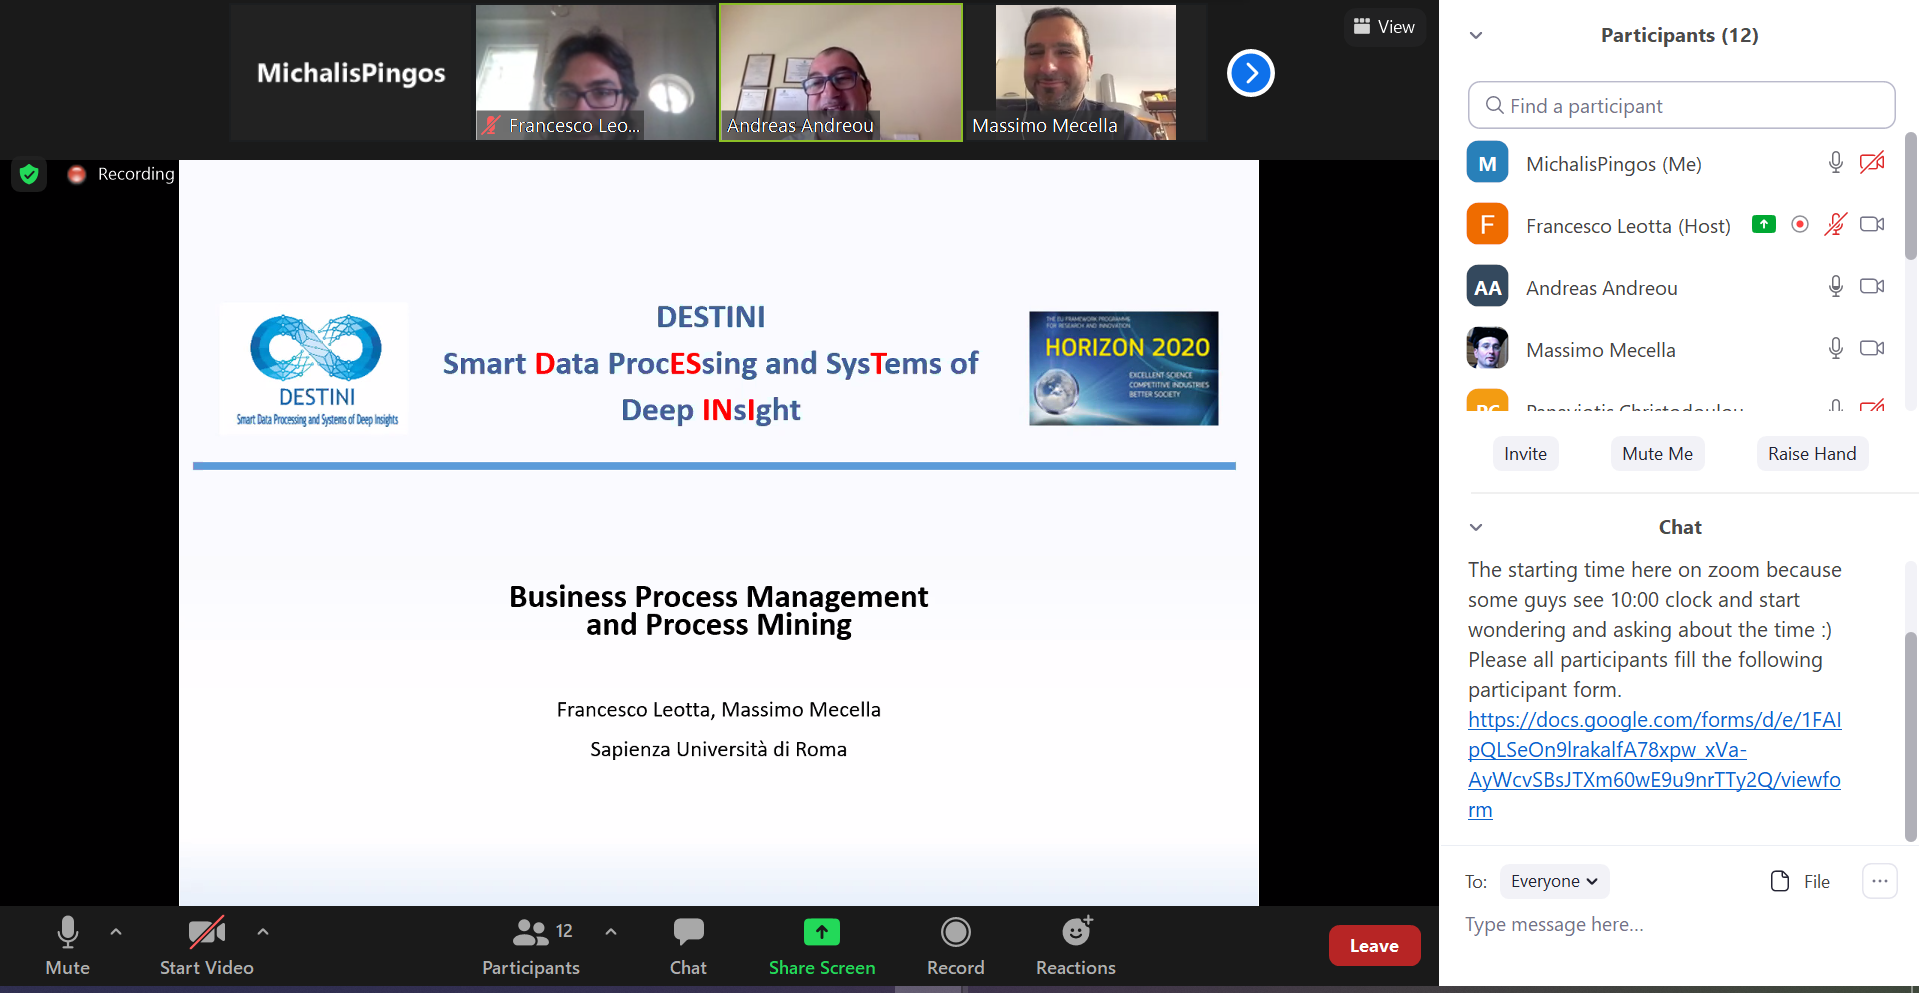Viewport: 1919px width, 993px height.
Task: Open the Chat bubble icon in toolbar
Action: [x=688, y=933]
